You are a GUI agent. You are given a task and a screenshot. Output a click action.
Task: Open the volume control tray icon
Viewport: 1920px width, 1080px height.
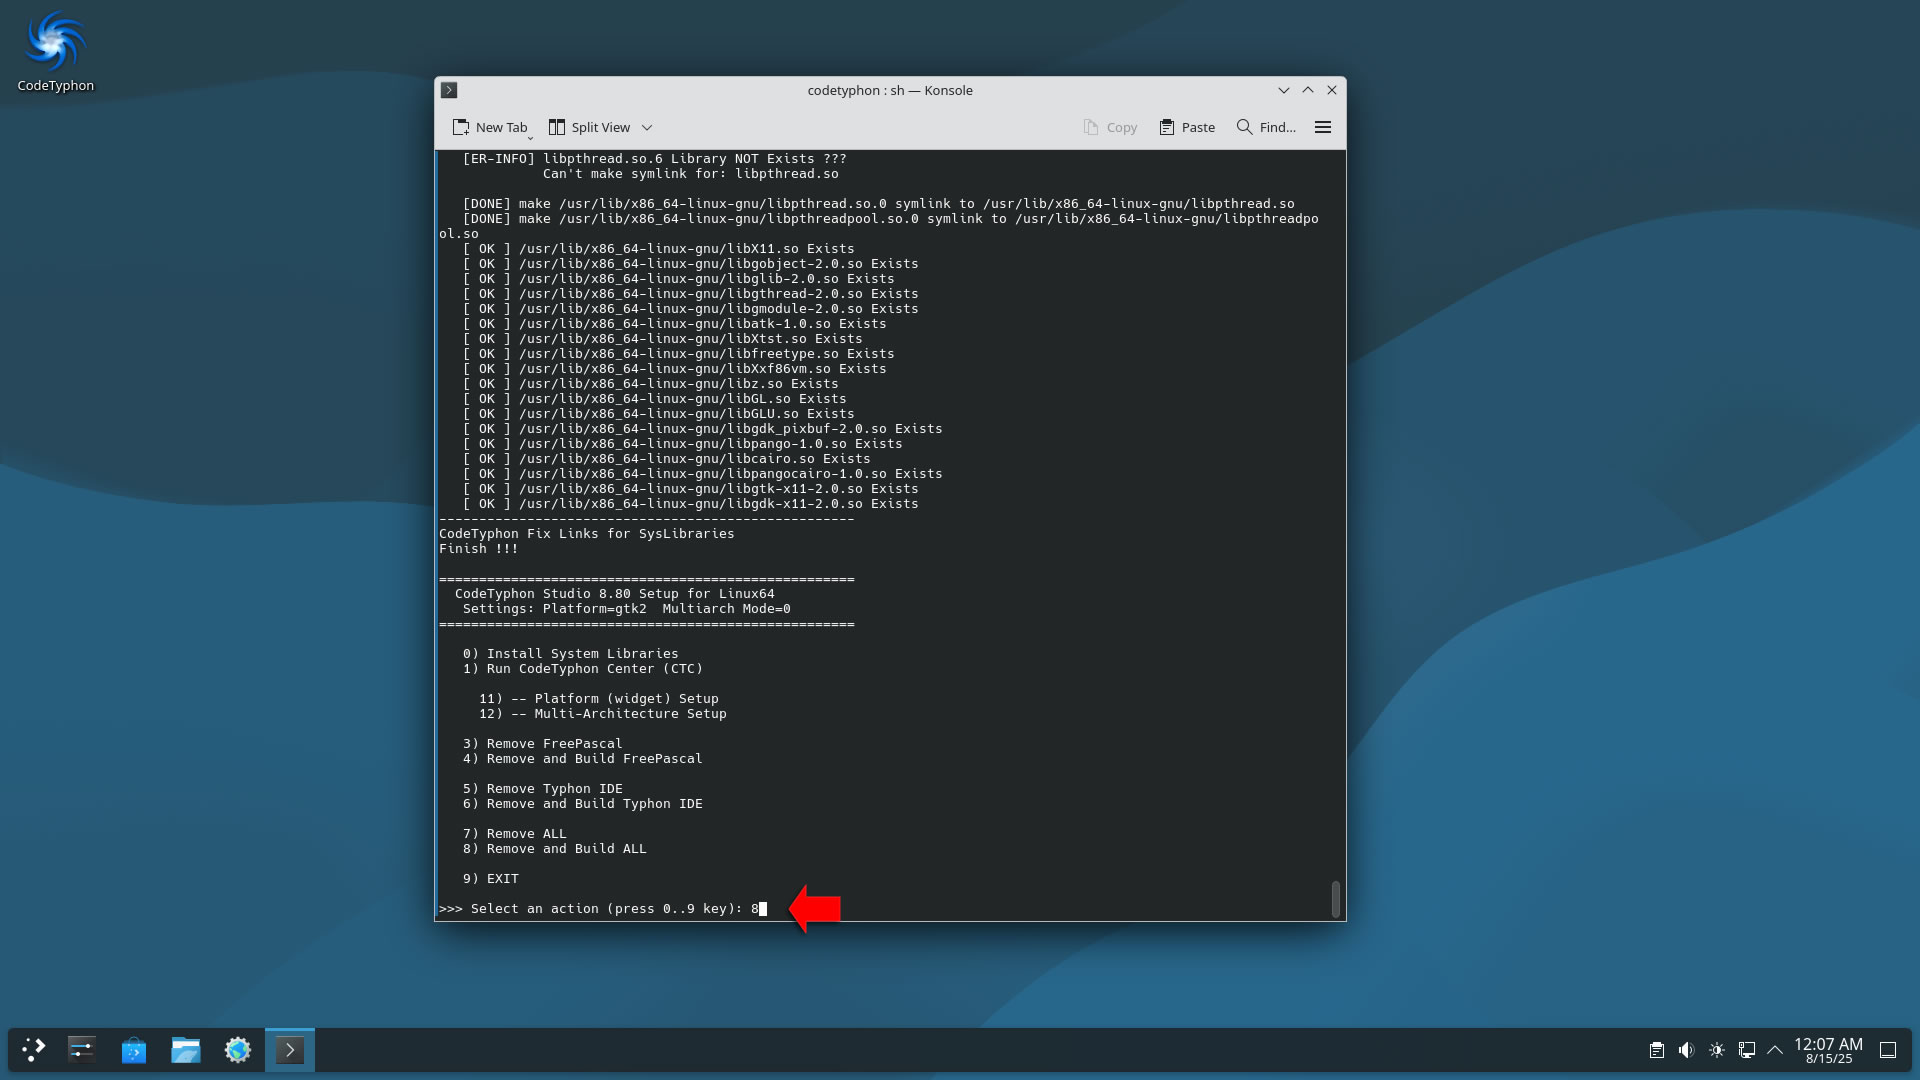coord(1687,1050)
